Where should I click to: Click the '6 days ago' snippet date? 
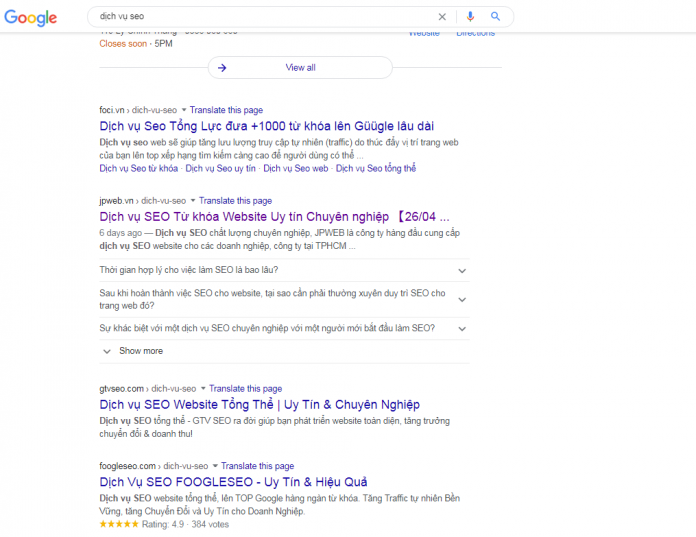pos(120,233)
